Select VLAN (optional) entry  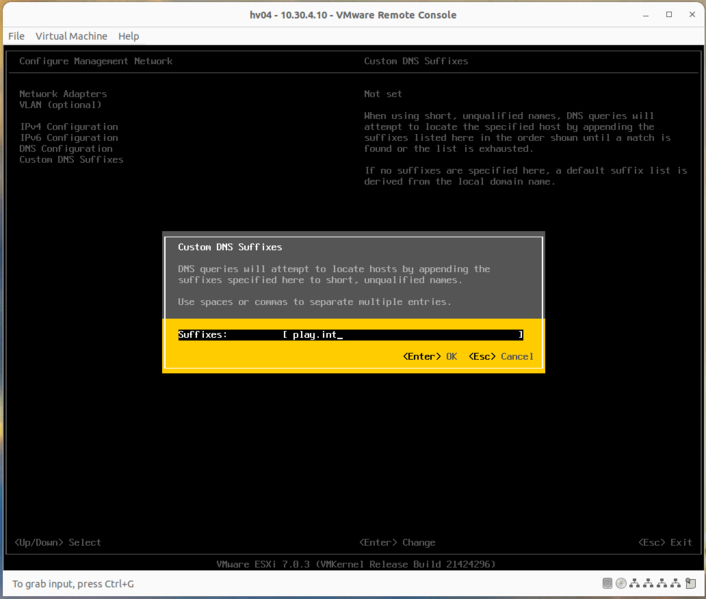(x=60, y=105)
